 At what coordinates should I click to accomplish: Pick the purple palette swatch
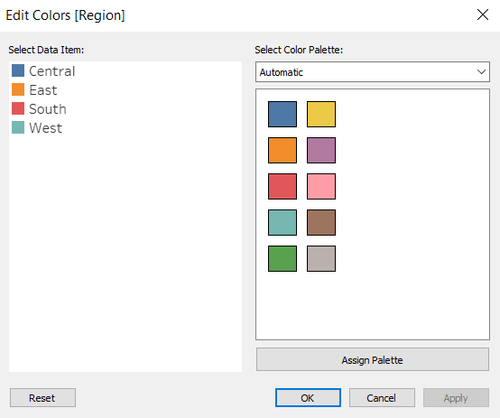[321, 150]
